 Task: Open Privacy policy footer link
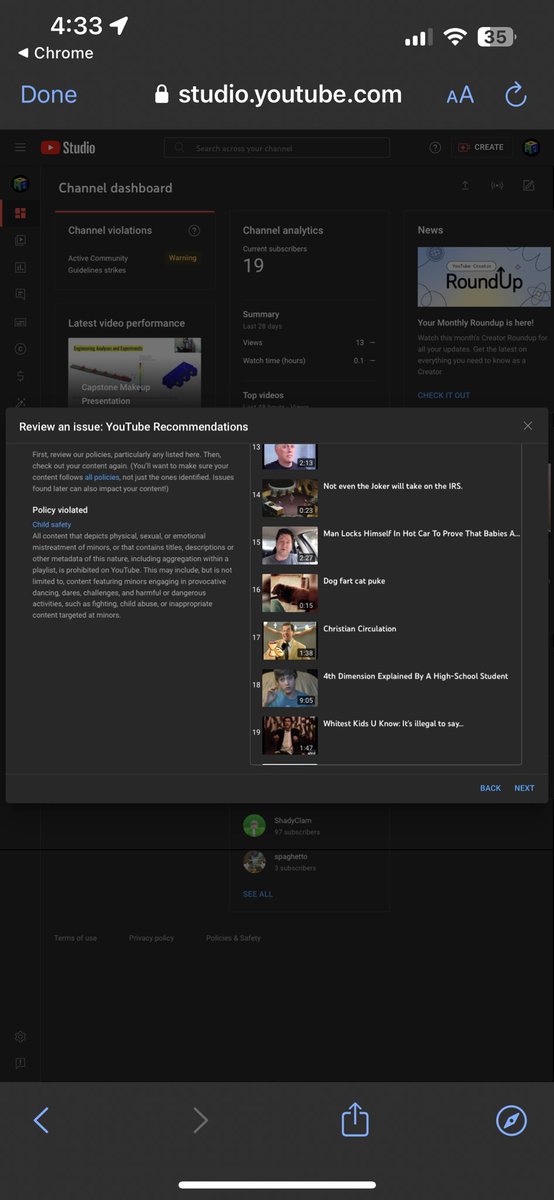coord(151,938)
